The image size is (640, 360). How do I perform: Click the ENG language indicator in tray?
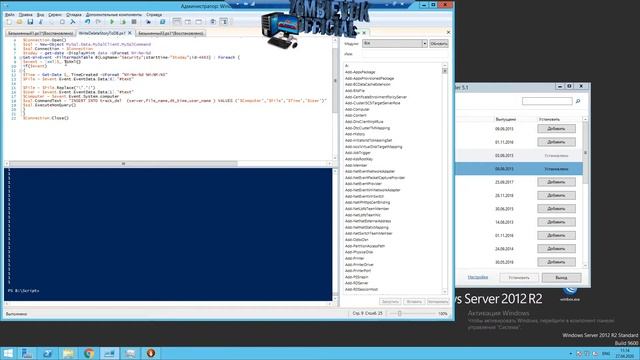(606, 353)
